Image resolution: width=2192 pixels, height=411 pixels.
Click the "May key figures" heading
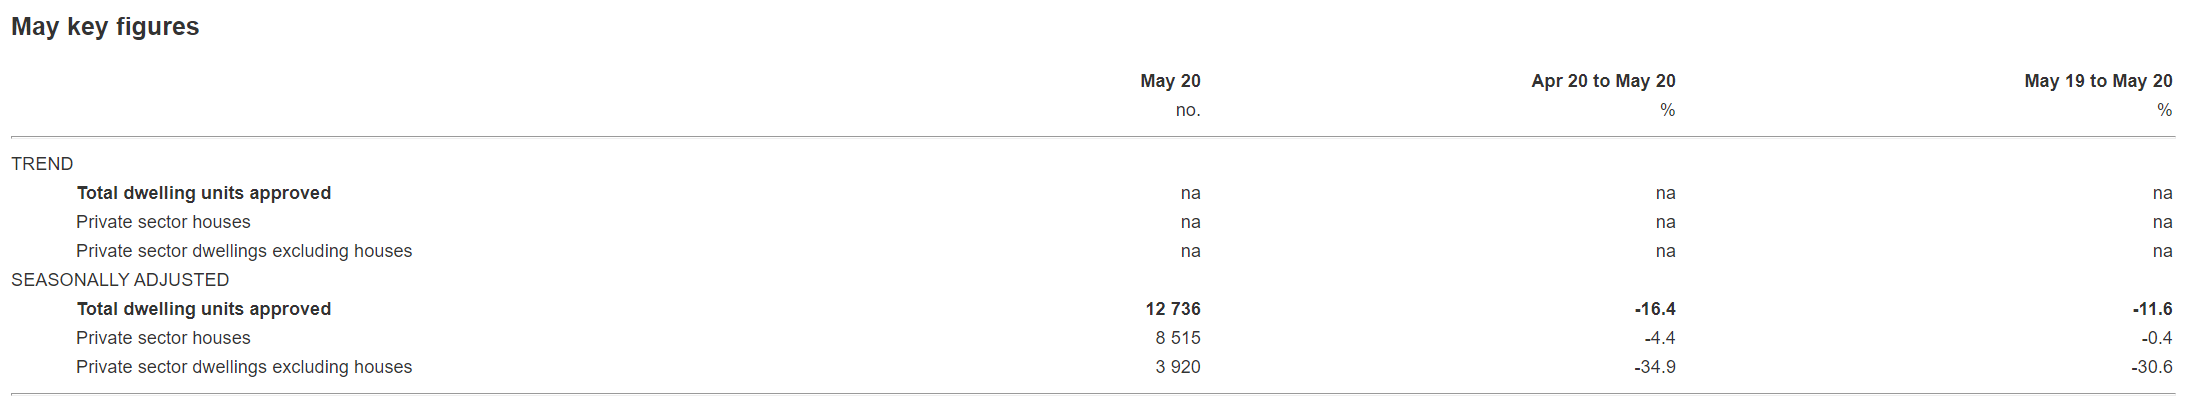(105, 27)
